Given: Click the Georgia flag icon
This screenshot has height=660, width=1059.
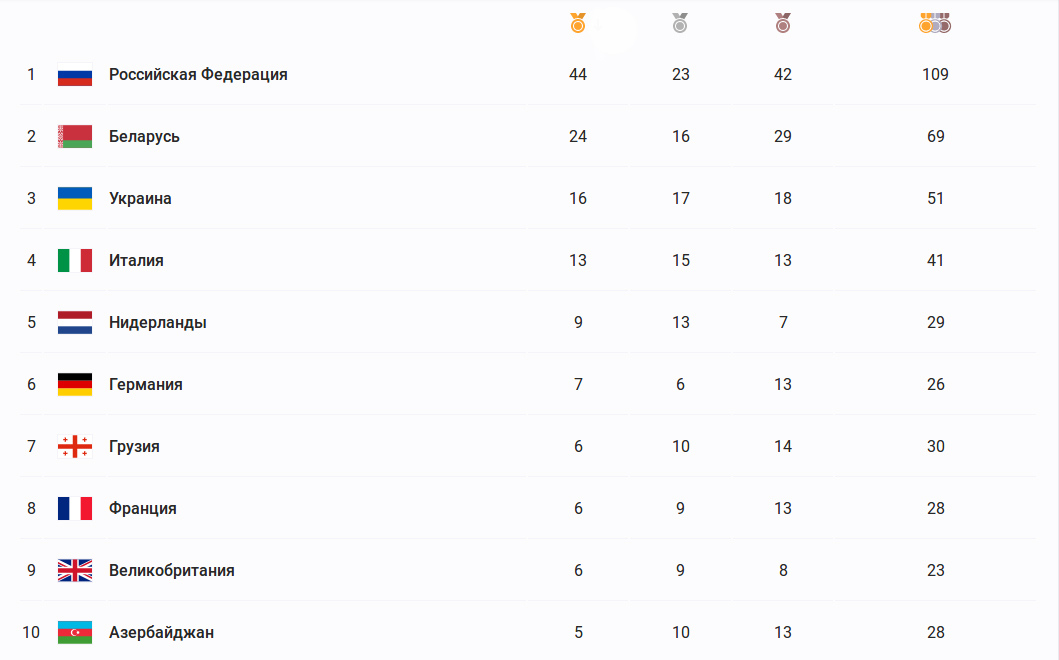Looking at the screenshot, I should click(75, 447).
